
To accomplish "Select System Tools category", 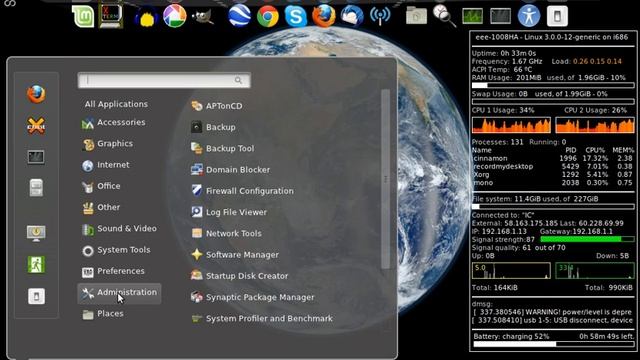I will click(x=116, y=250).
